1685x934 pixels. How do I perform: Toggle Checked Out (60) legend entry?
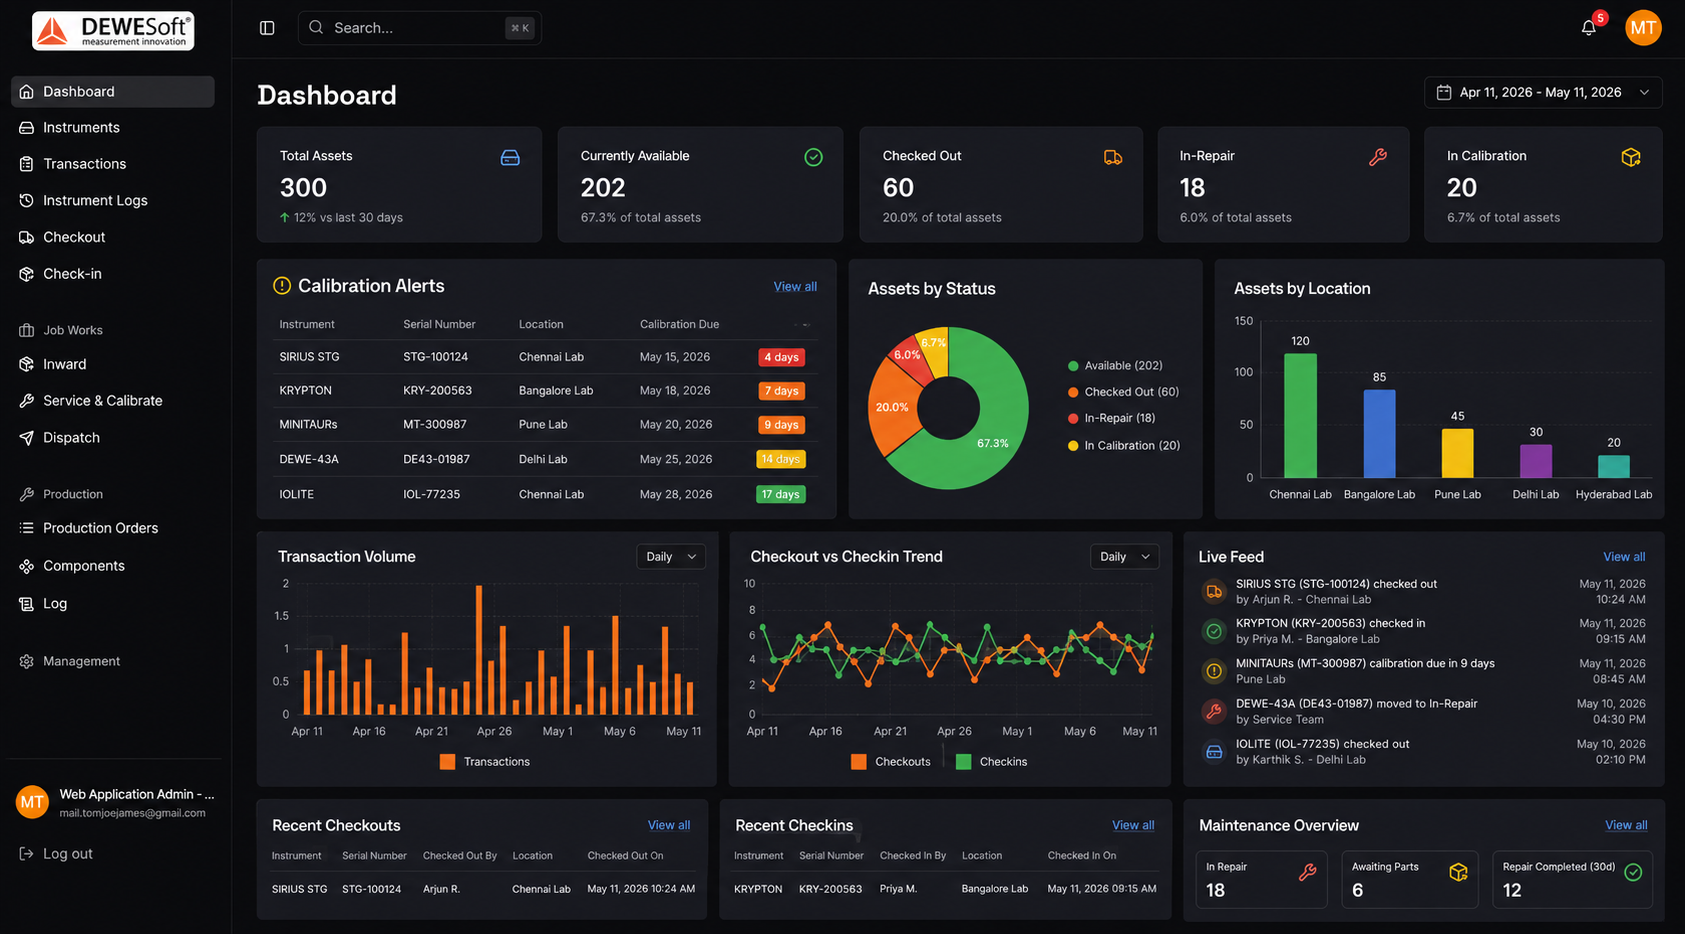[x=1123, y=393]
